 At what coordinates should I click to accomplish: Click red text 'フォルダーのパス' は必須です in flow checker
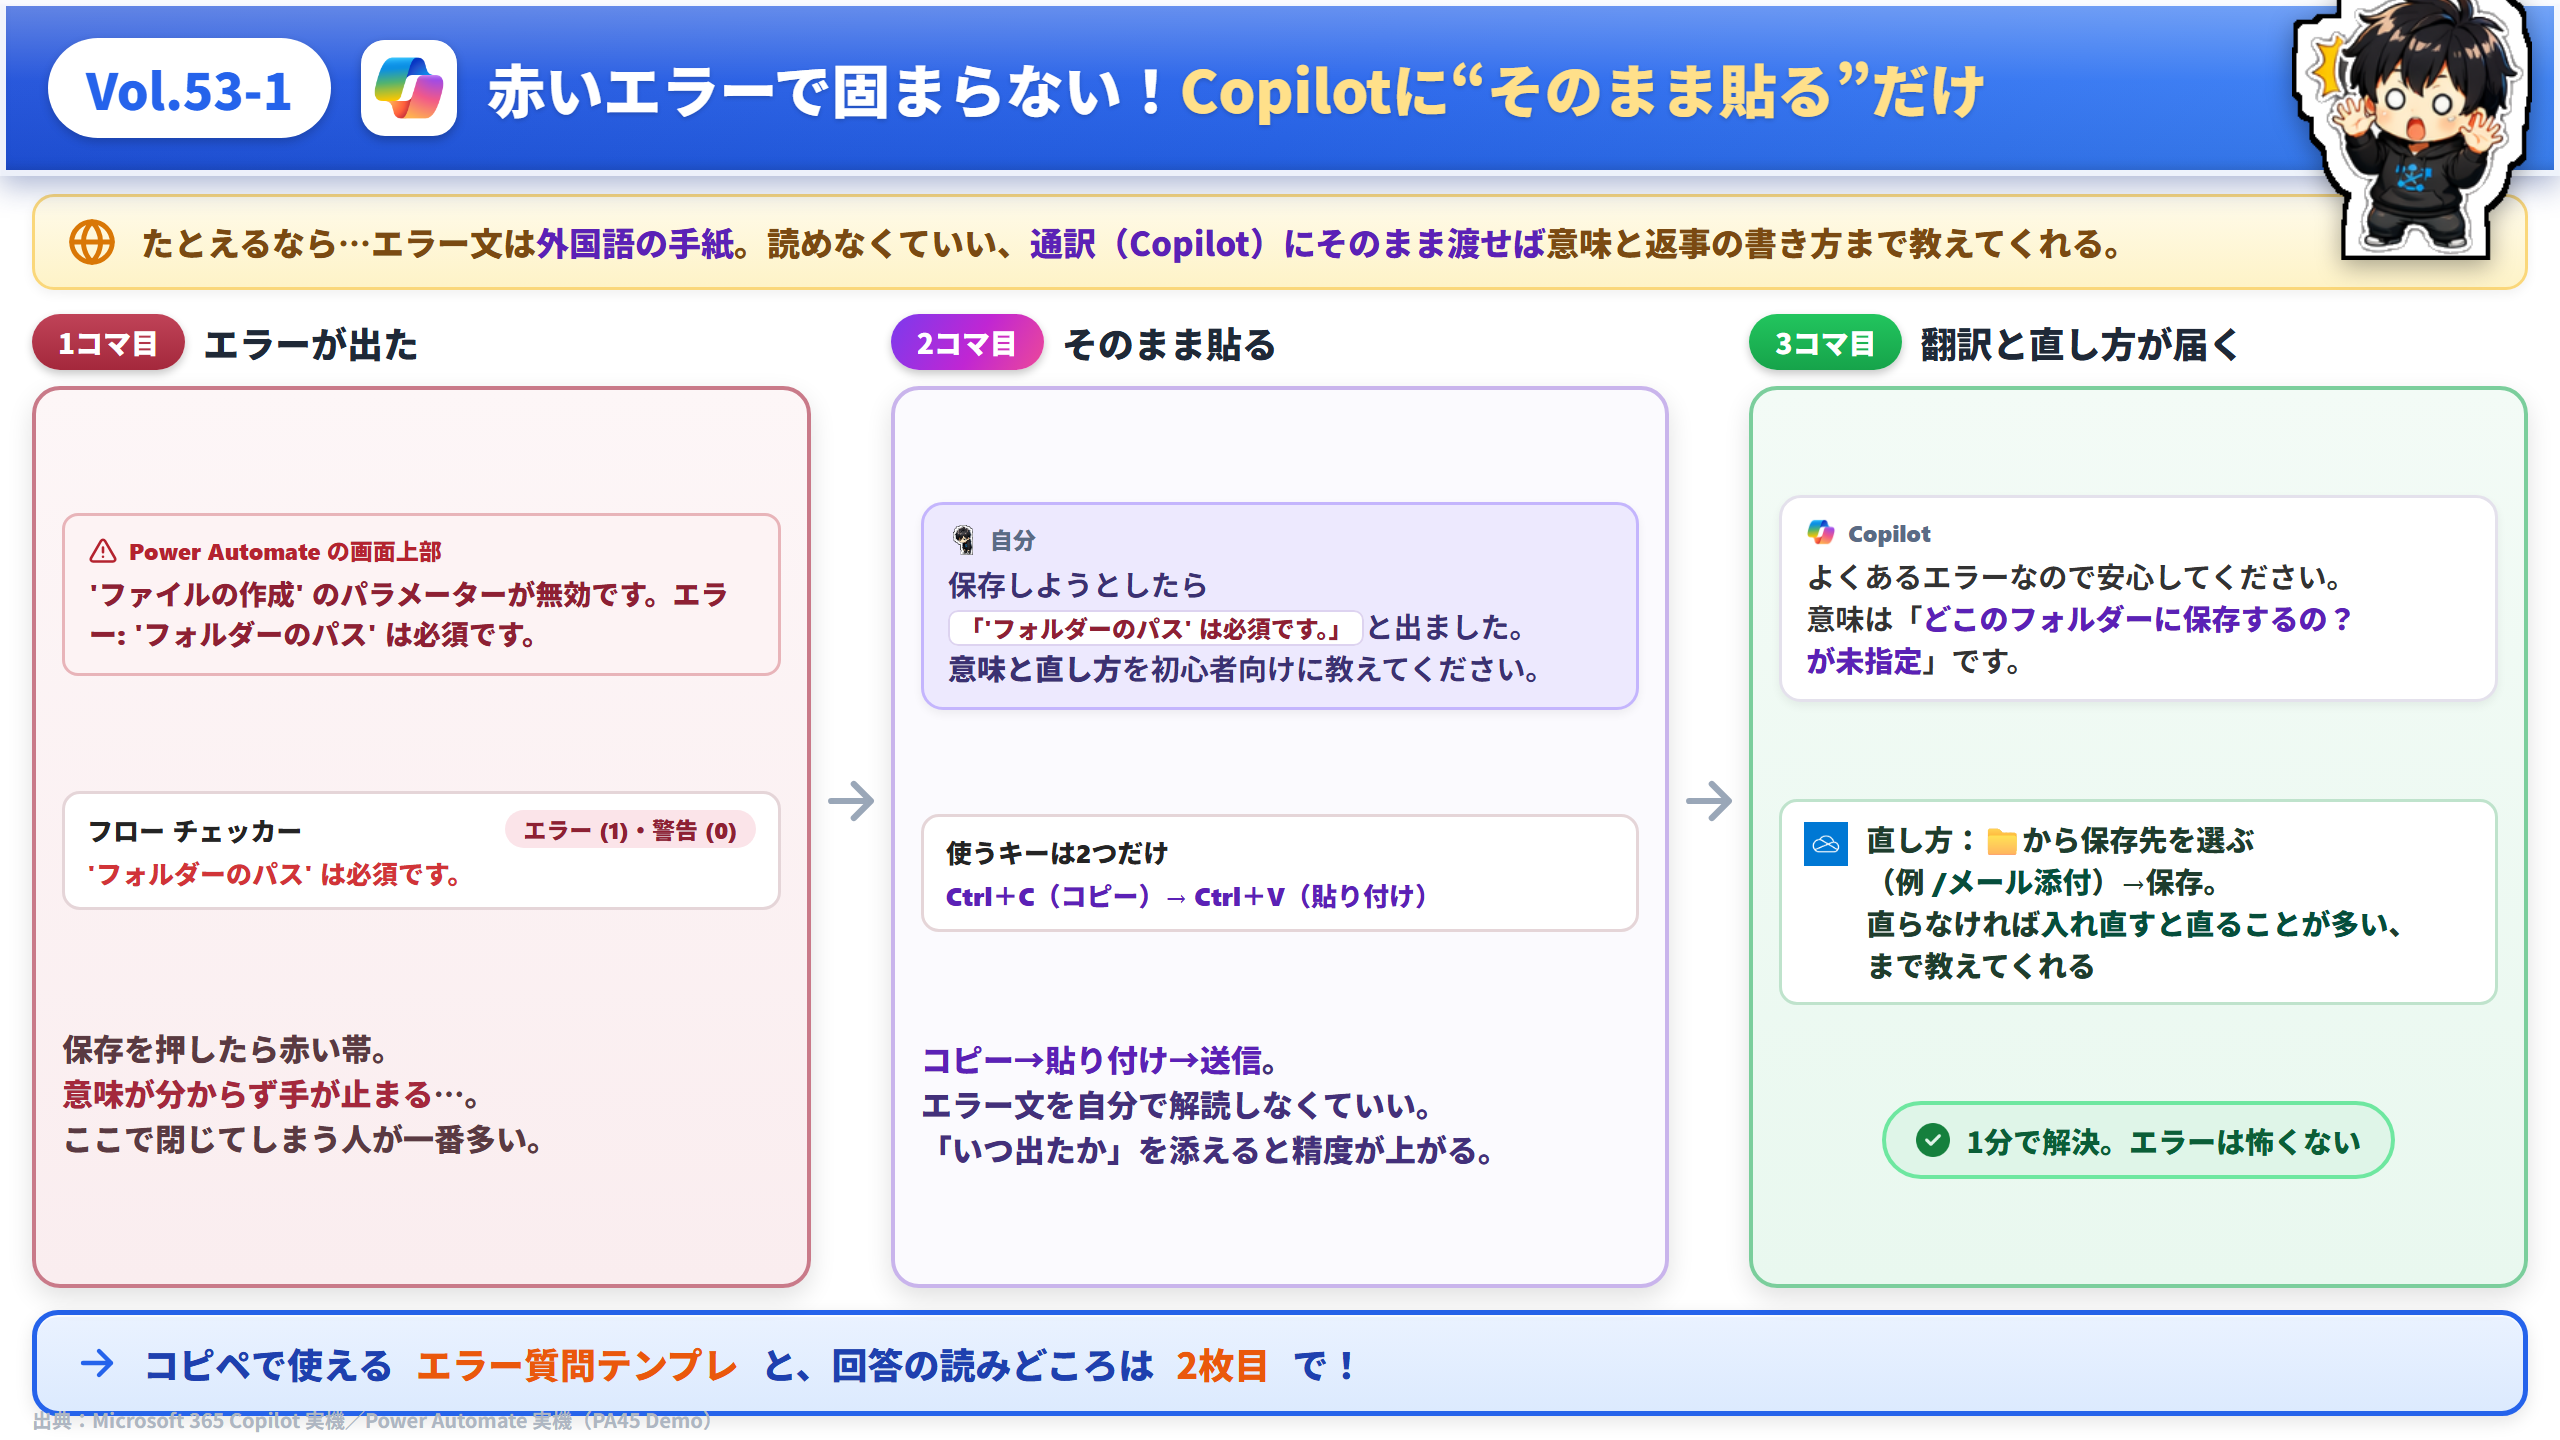[276, 875]
